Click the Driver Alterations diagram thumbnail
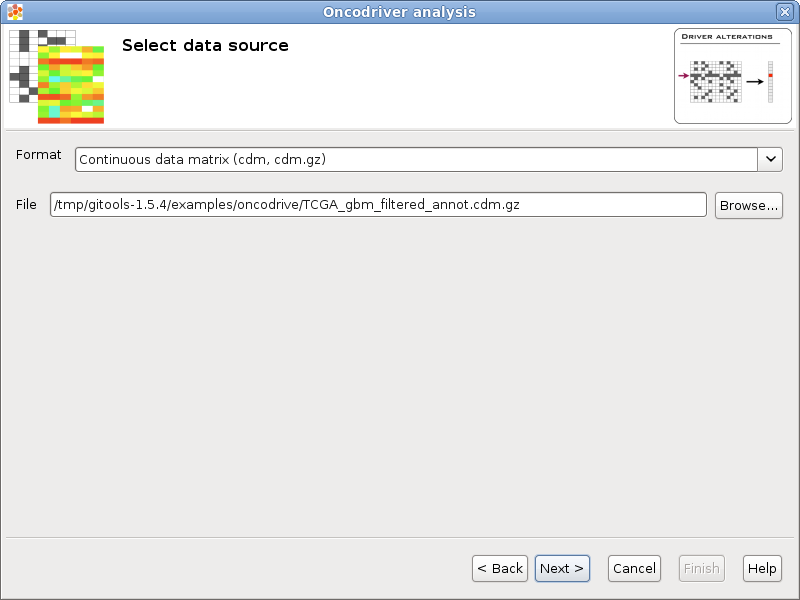This screenshot has width=800, height=600. click(x=733, y=76)
